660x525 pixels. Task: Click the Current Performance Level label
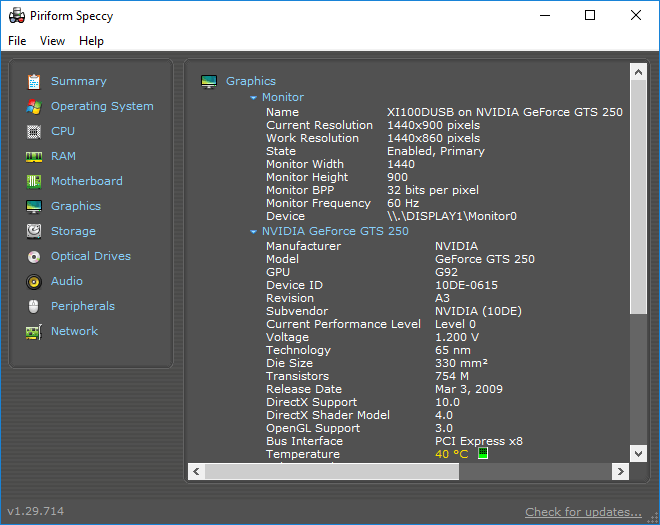point(343,324)
